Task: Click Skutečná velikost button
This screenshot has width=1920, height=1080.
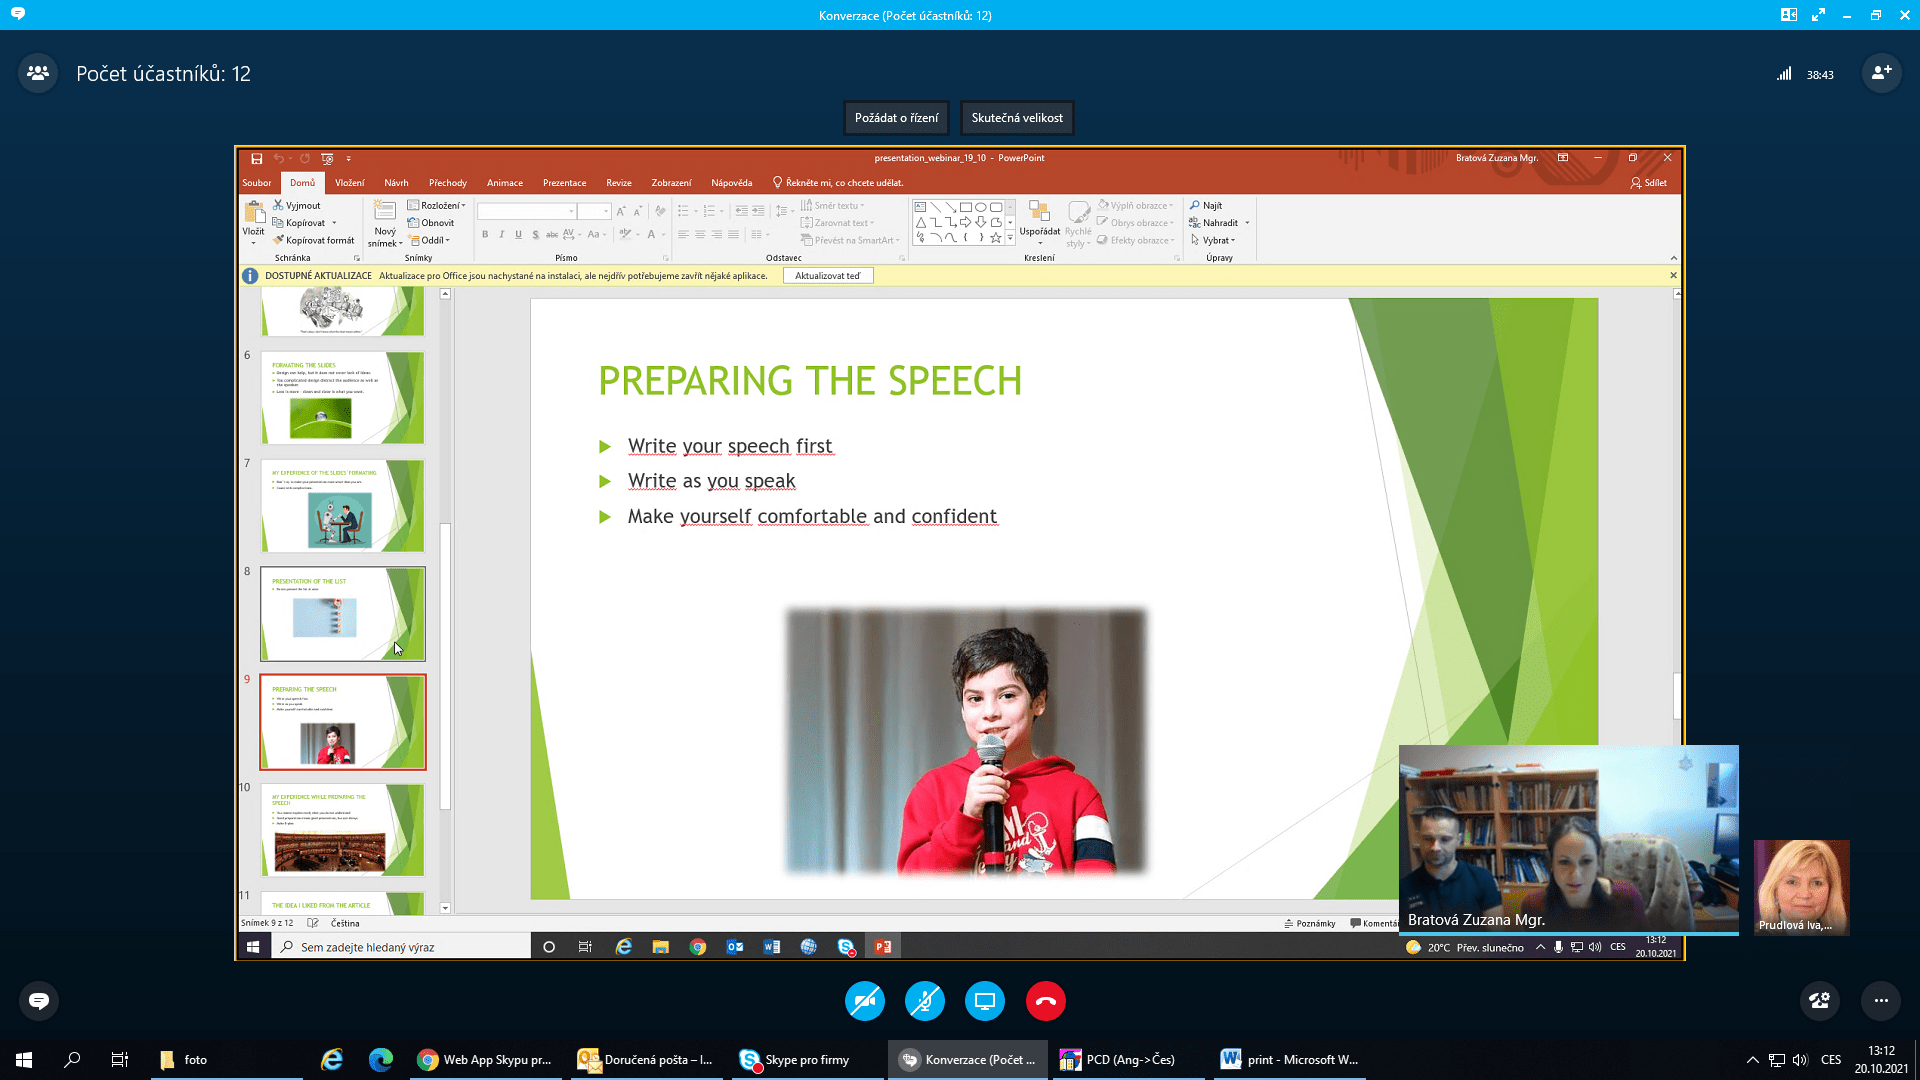Action: click(1017, 118)
